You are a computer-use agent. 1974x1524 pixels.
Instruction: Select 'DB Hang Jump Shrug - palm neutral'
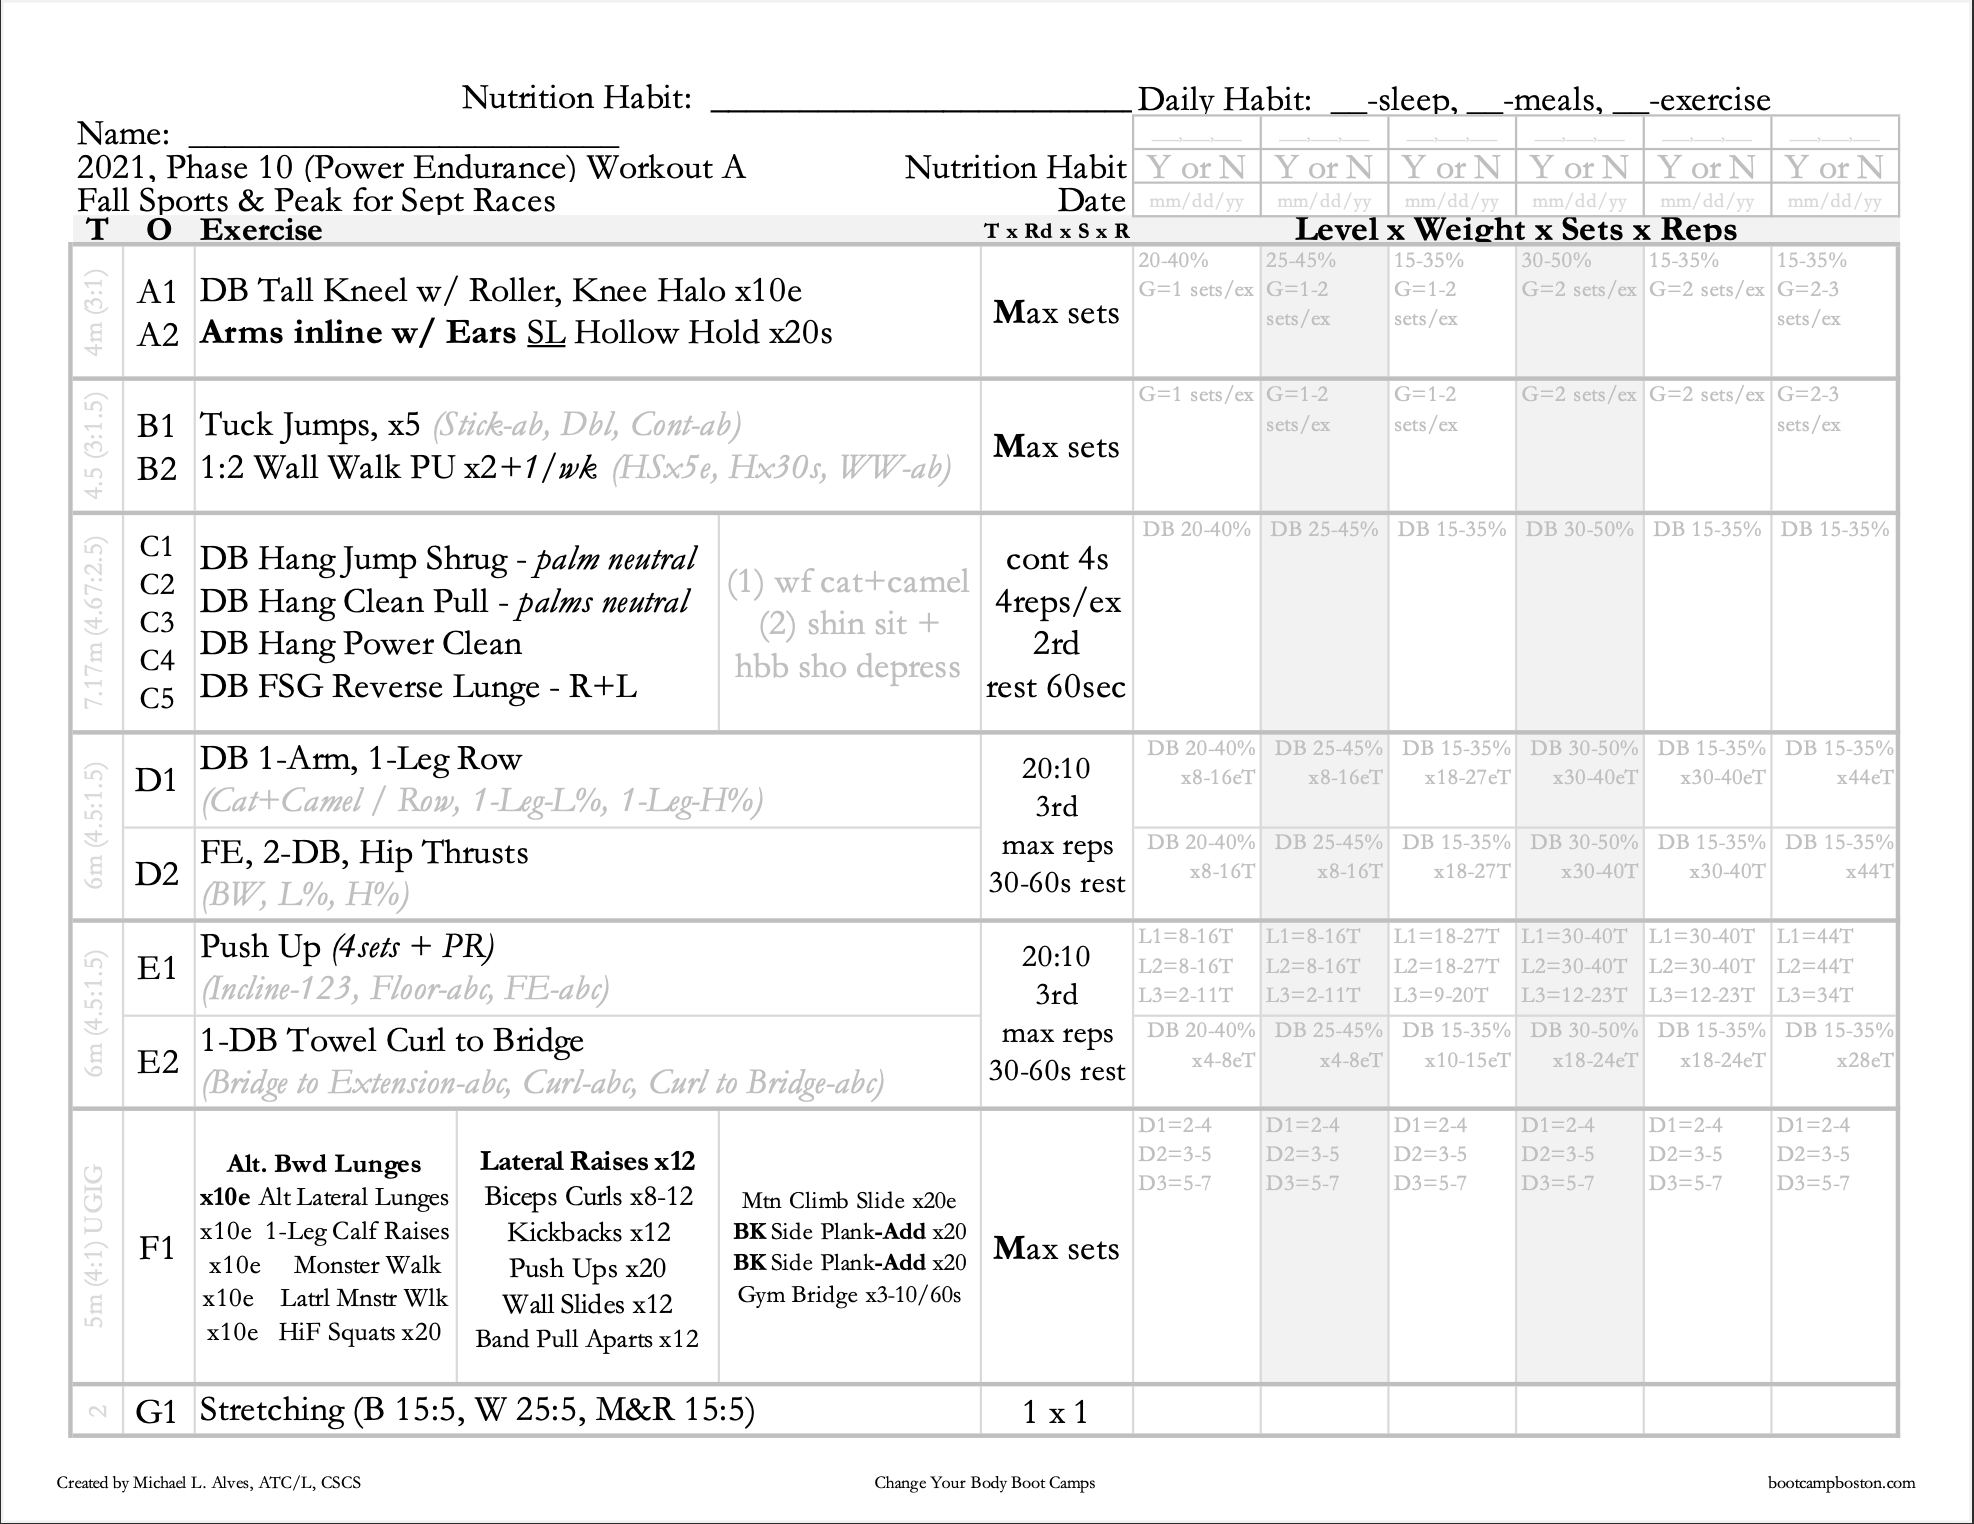(x=448, y=558)
